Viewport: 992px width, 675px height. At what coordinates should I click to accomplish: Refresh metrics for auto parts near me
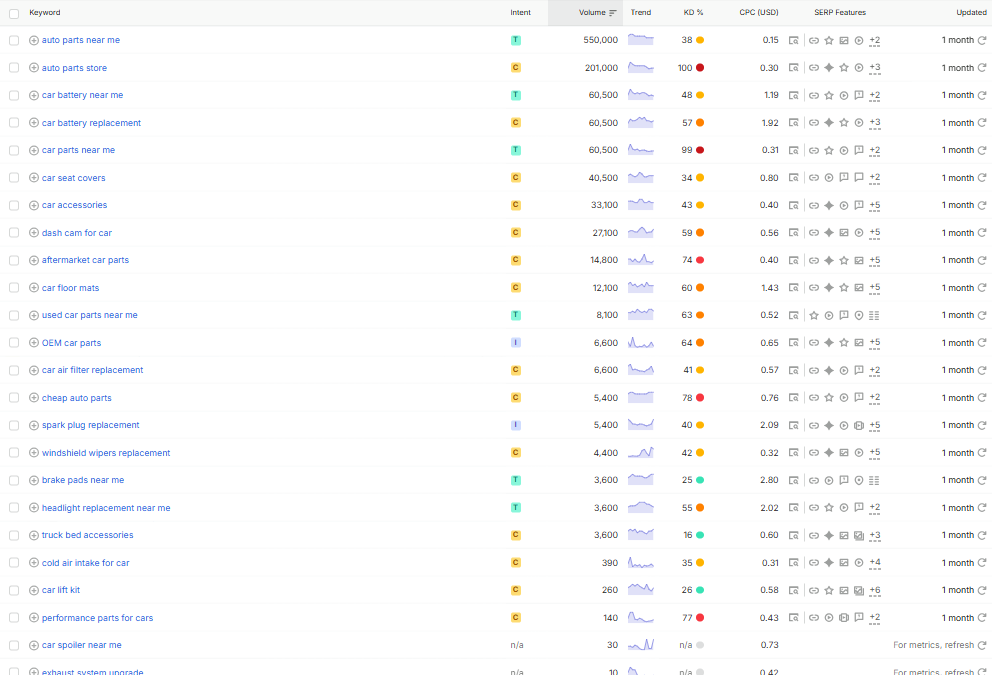(982, 40)
